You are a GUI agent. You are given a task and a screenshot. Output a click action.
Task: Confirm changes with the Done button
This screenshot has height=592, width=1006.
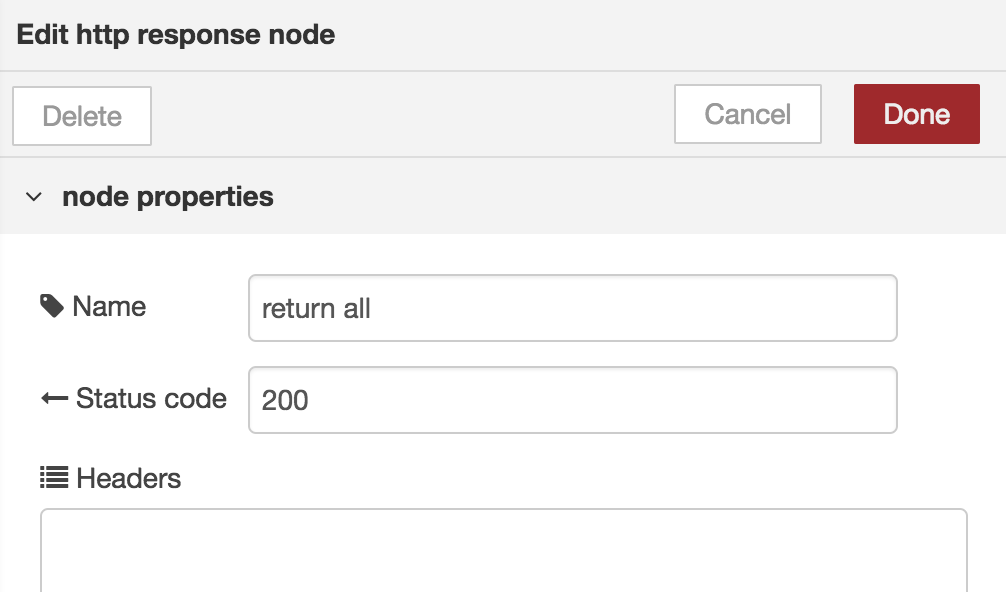tap(916, 114)
